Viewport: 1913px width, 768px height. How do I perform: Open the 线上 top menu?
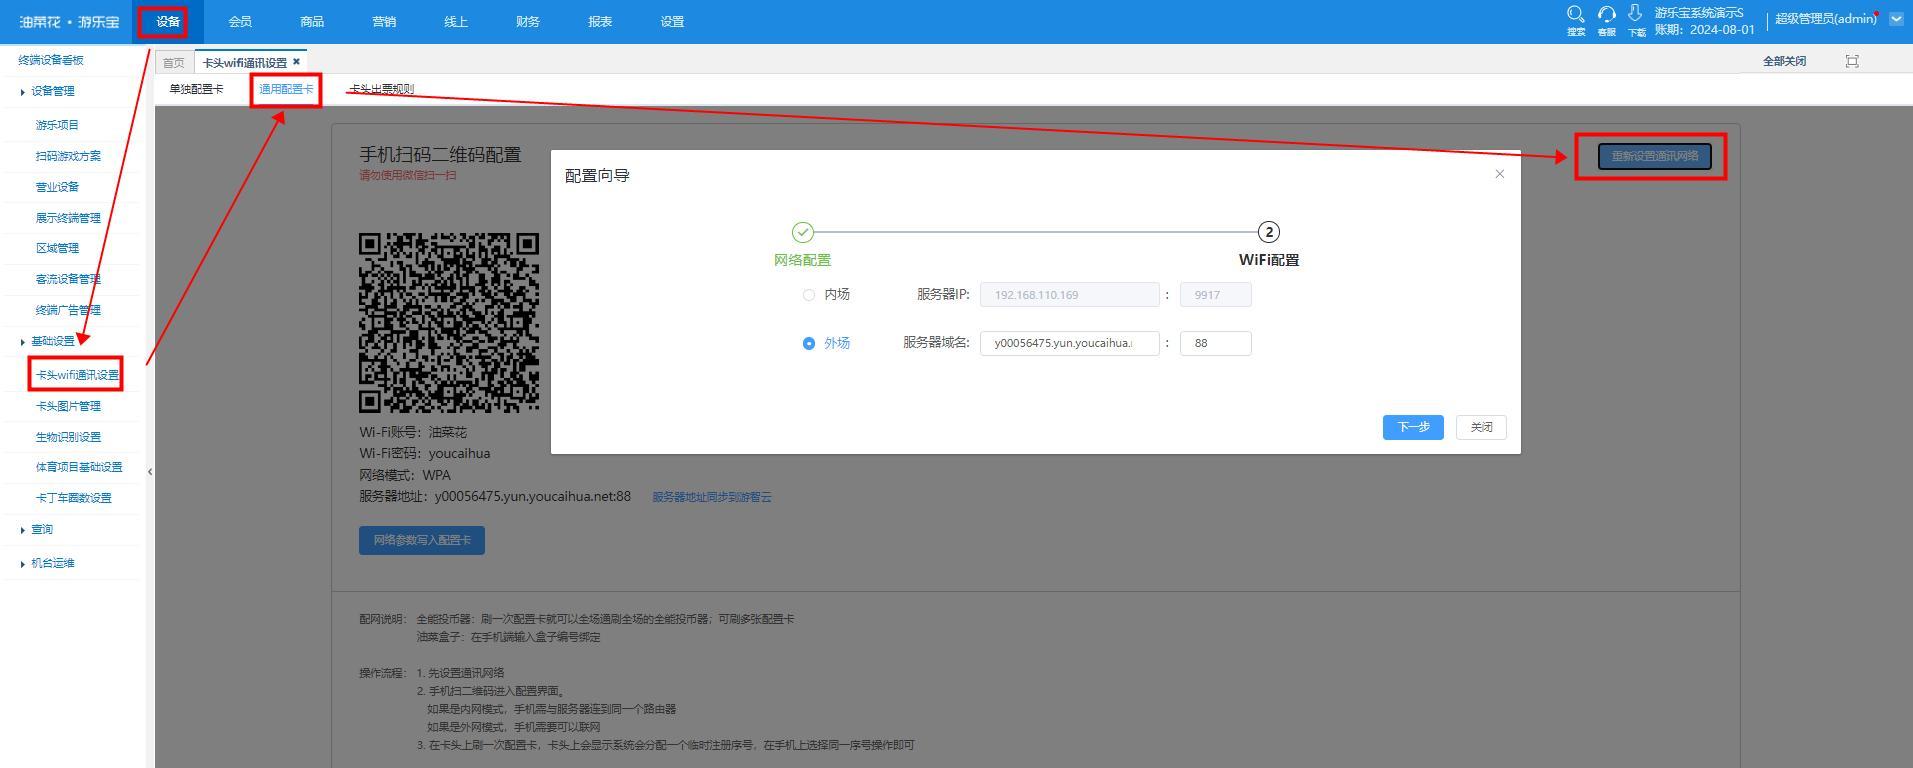(456, 22)
